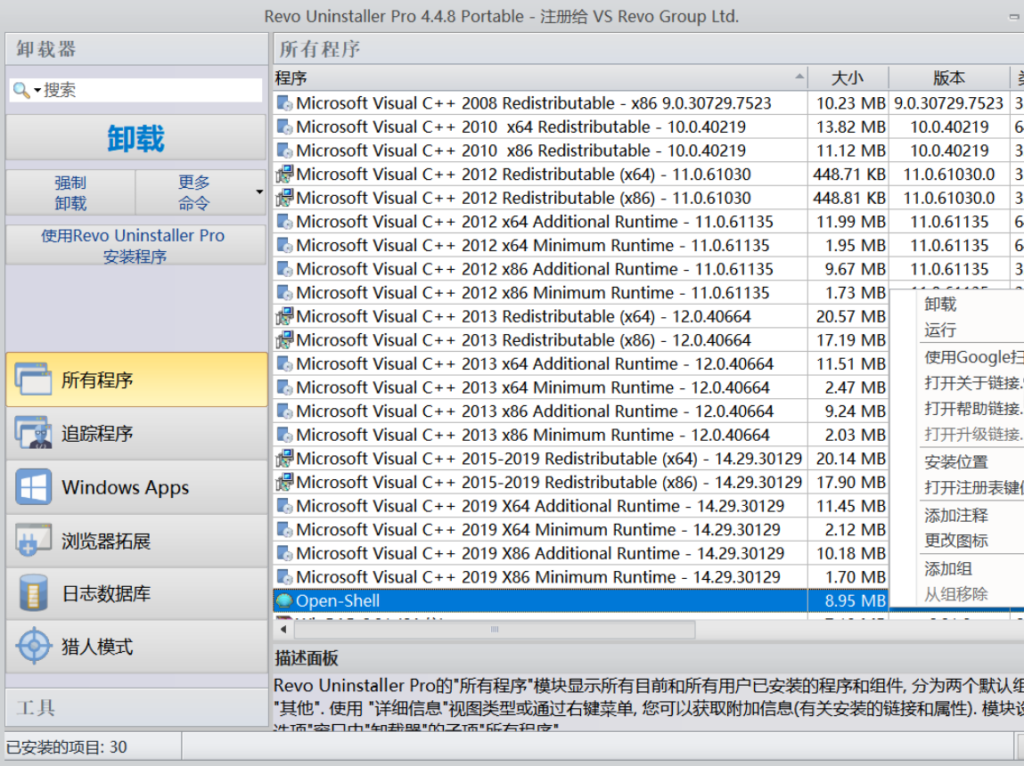This screenshot has width=1024, height=766.
Task: Choose 卸载 in the context menu
Action: (940, 304)
